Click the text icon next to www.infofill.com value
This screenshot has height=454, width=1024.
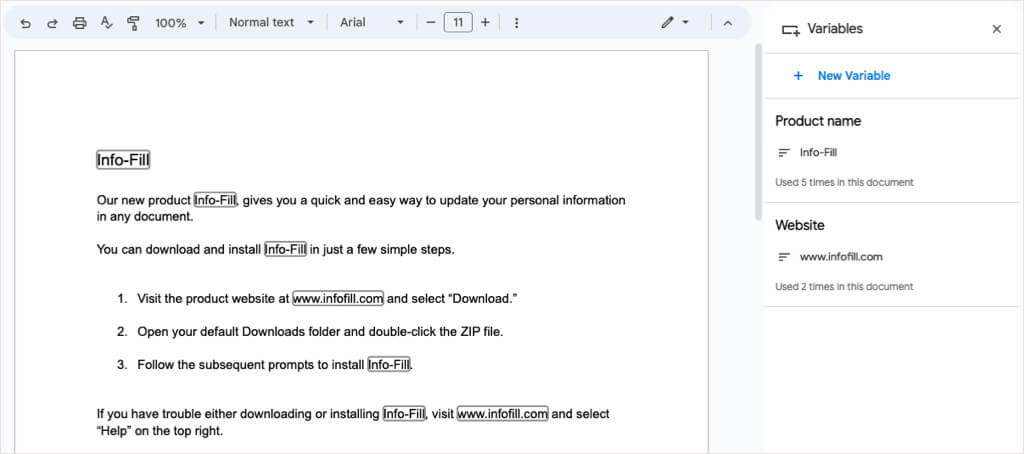[784, 257]
